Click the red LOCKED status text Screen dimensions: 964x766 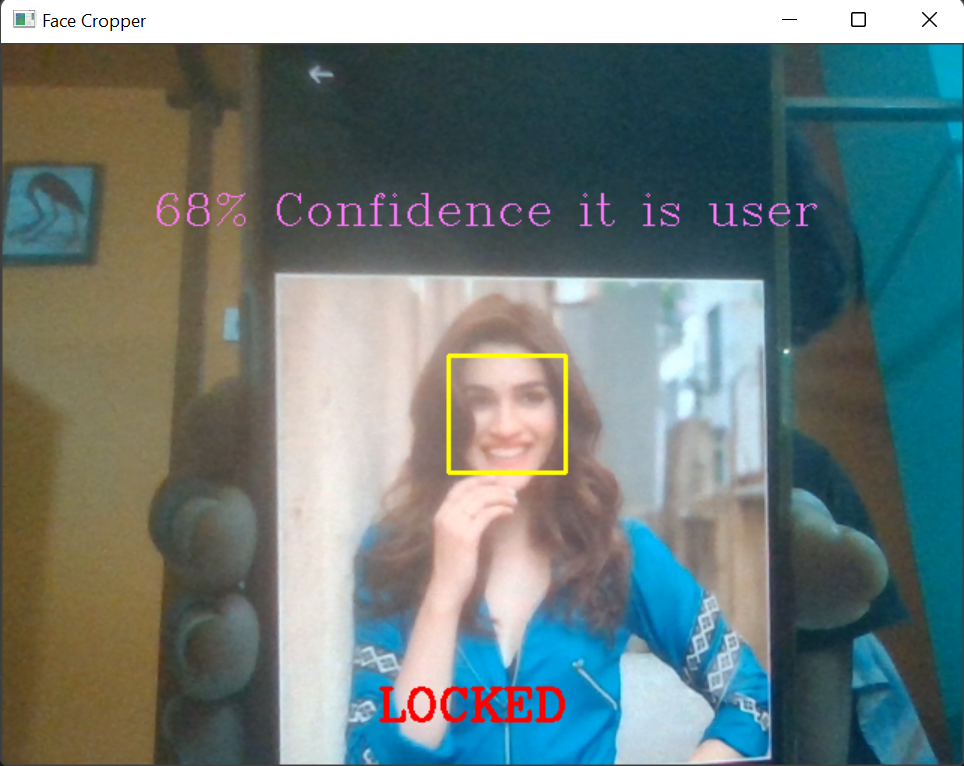pos(472,705)
